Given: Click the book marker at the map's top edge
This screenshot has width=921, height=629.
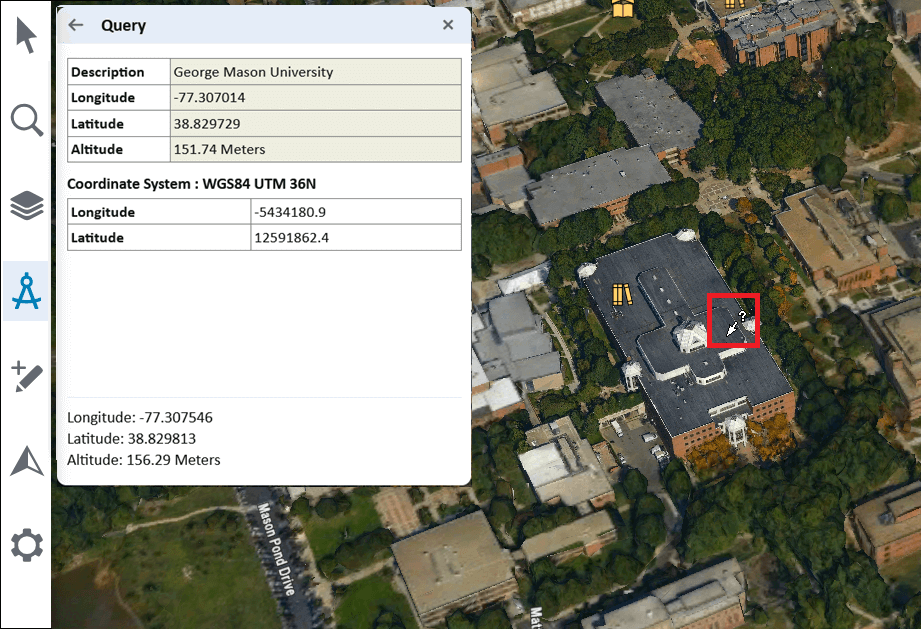Looking at the screenshot, I should click(623, 9).
